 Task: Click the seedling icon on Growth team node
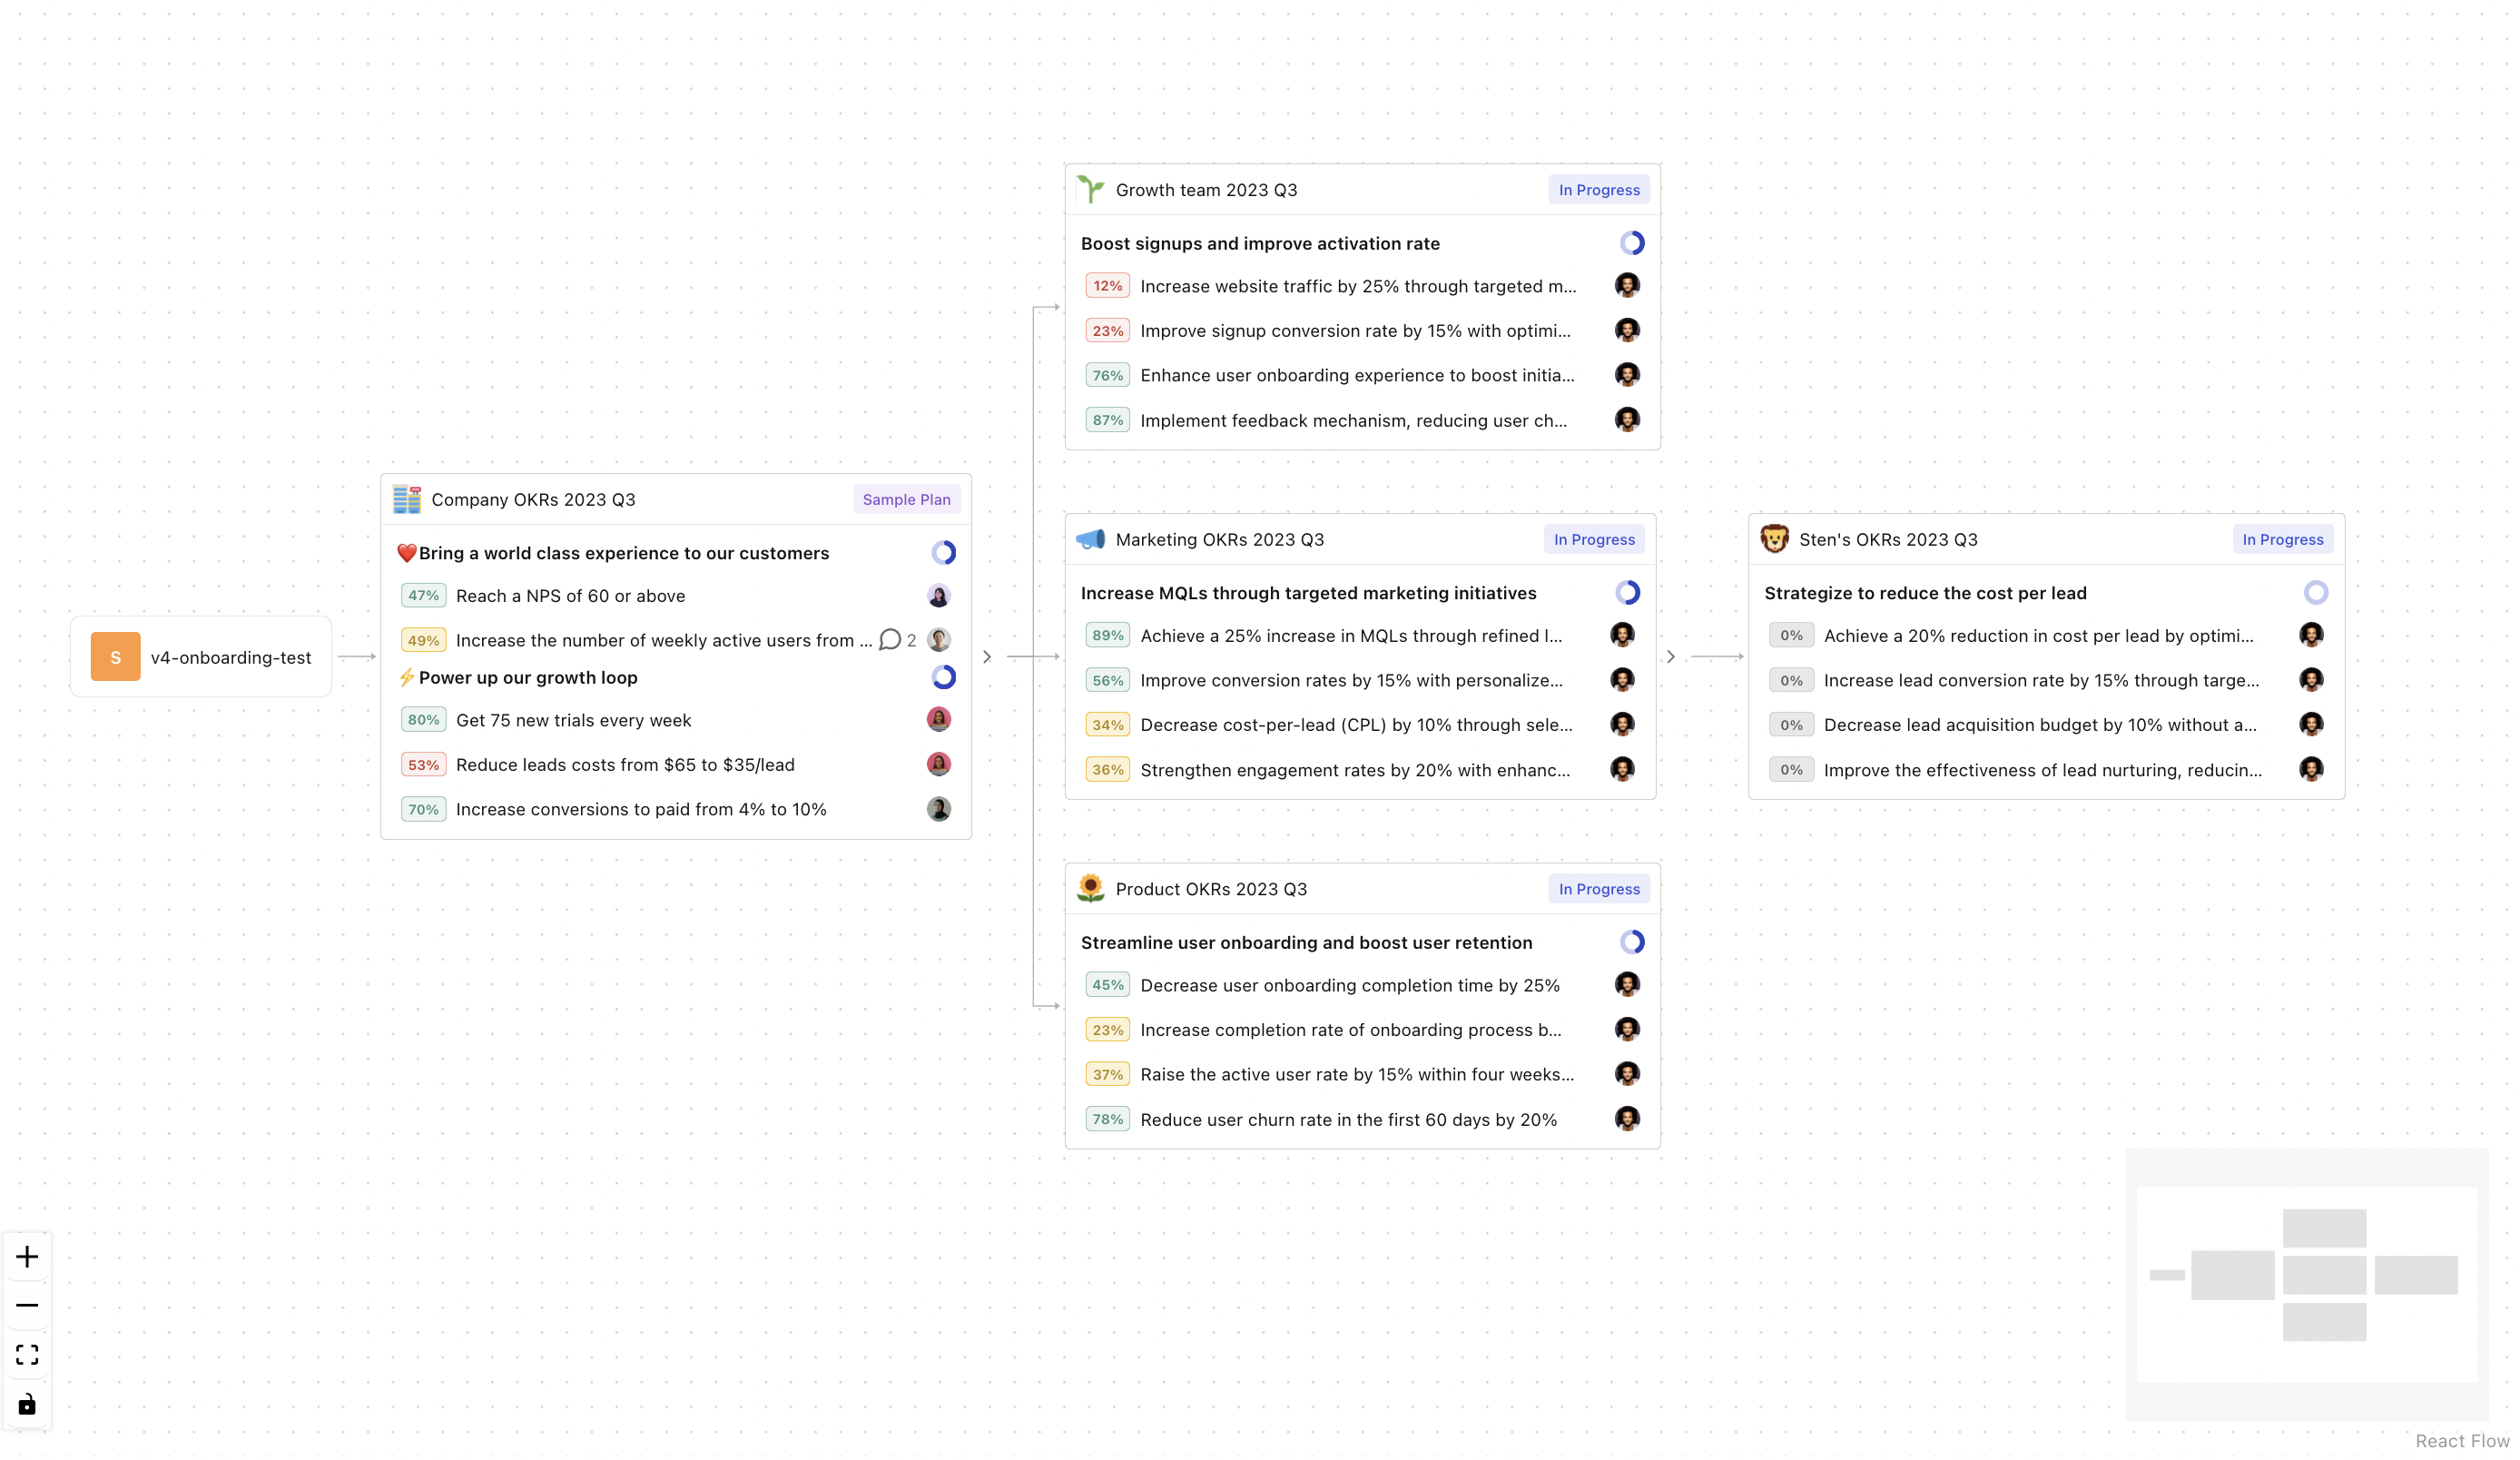tap(1091, 189)
